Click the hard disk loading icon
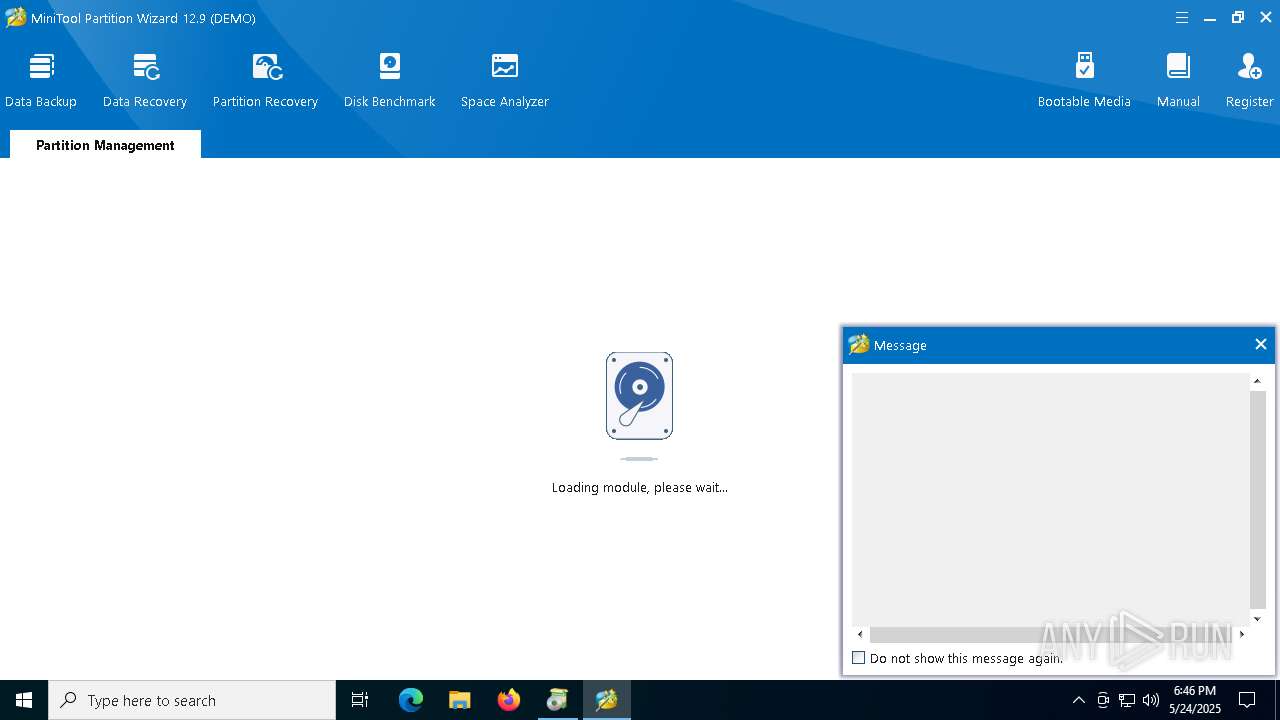Screen dimensions: 1280x720 tap(639, 396)
